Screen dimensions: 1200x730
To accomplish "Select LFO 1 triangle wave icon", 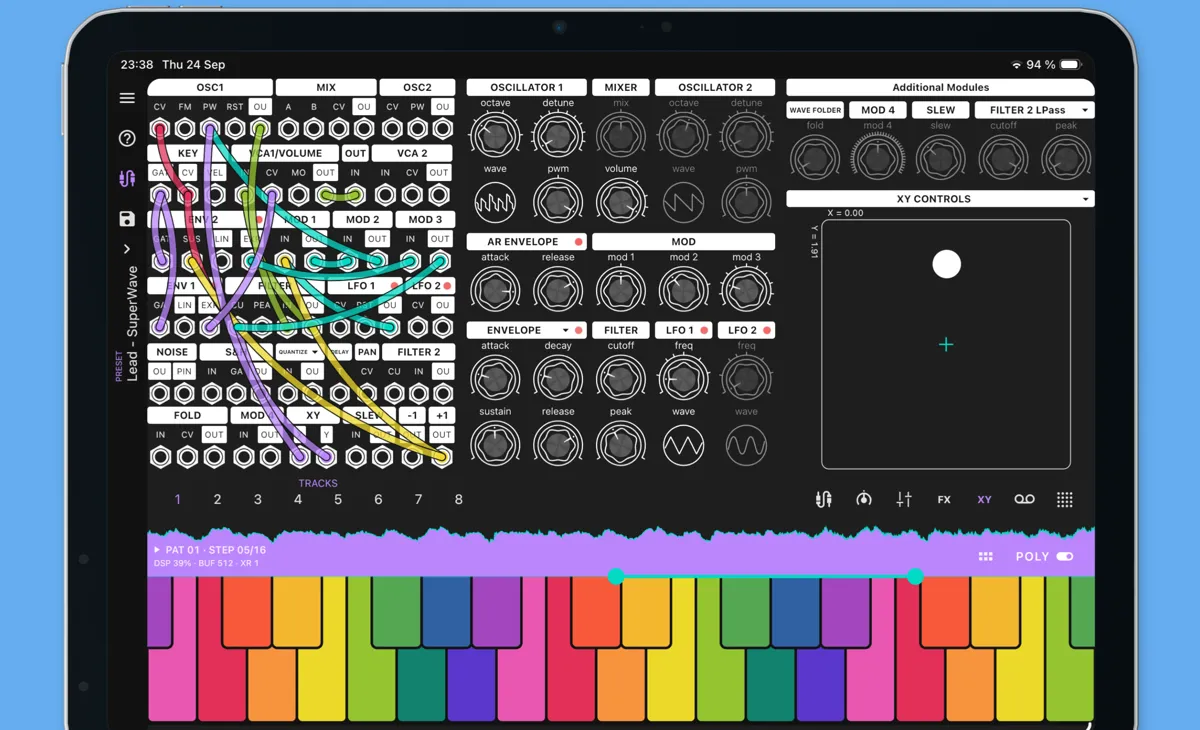I will 684,444.
